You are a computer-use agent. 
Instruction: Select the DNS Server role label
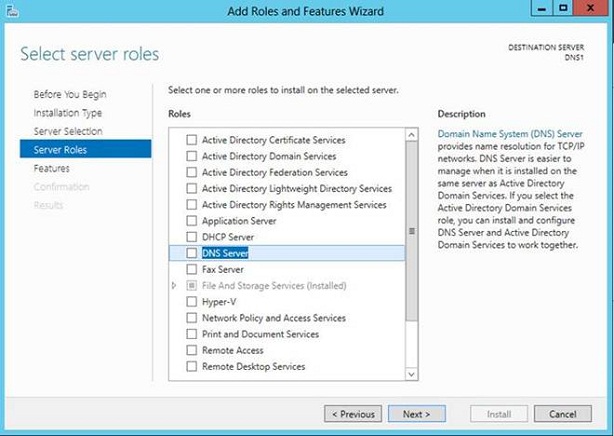[225, 253]
